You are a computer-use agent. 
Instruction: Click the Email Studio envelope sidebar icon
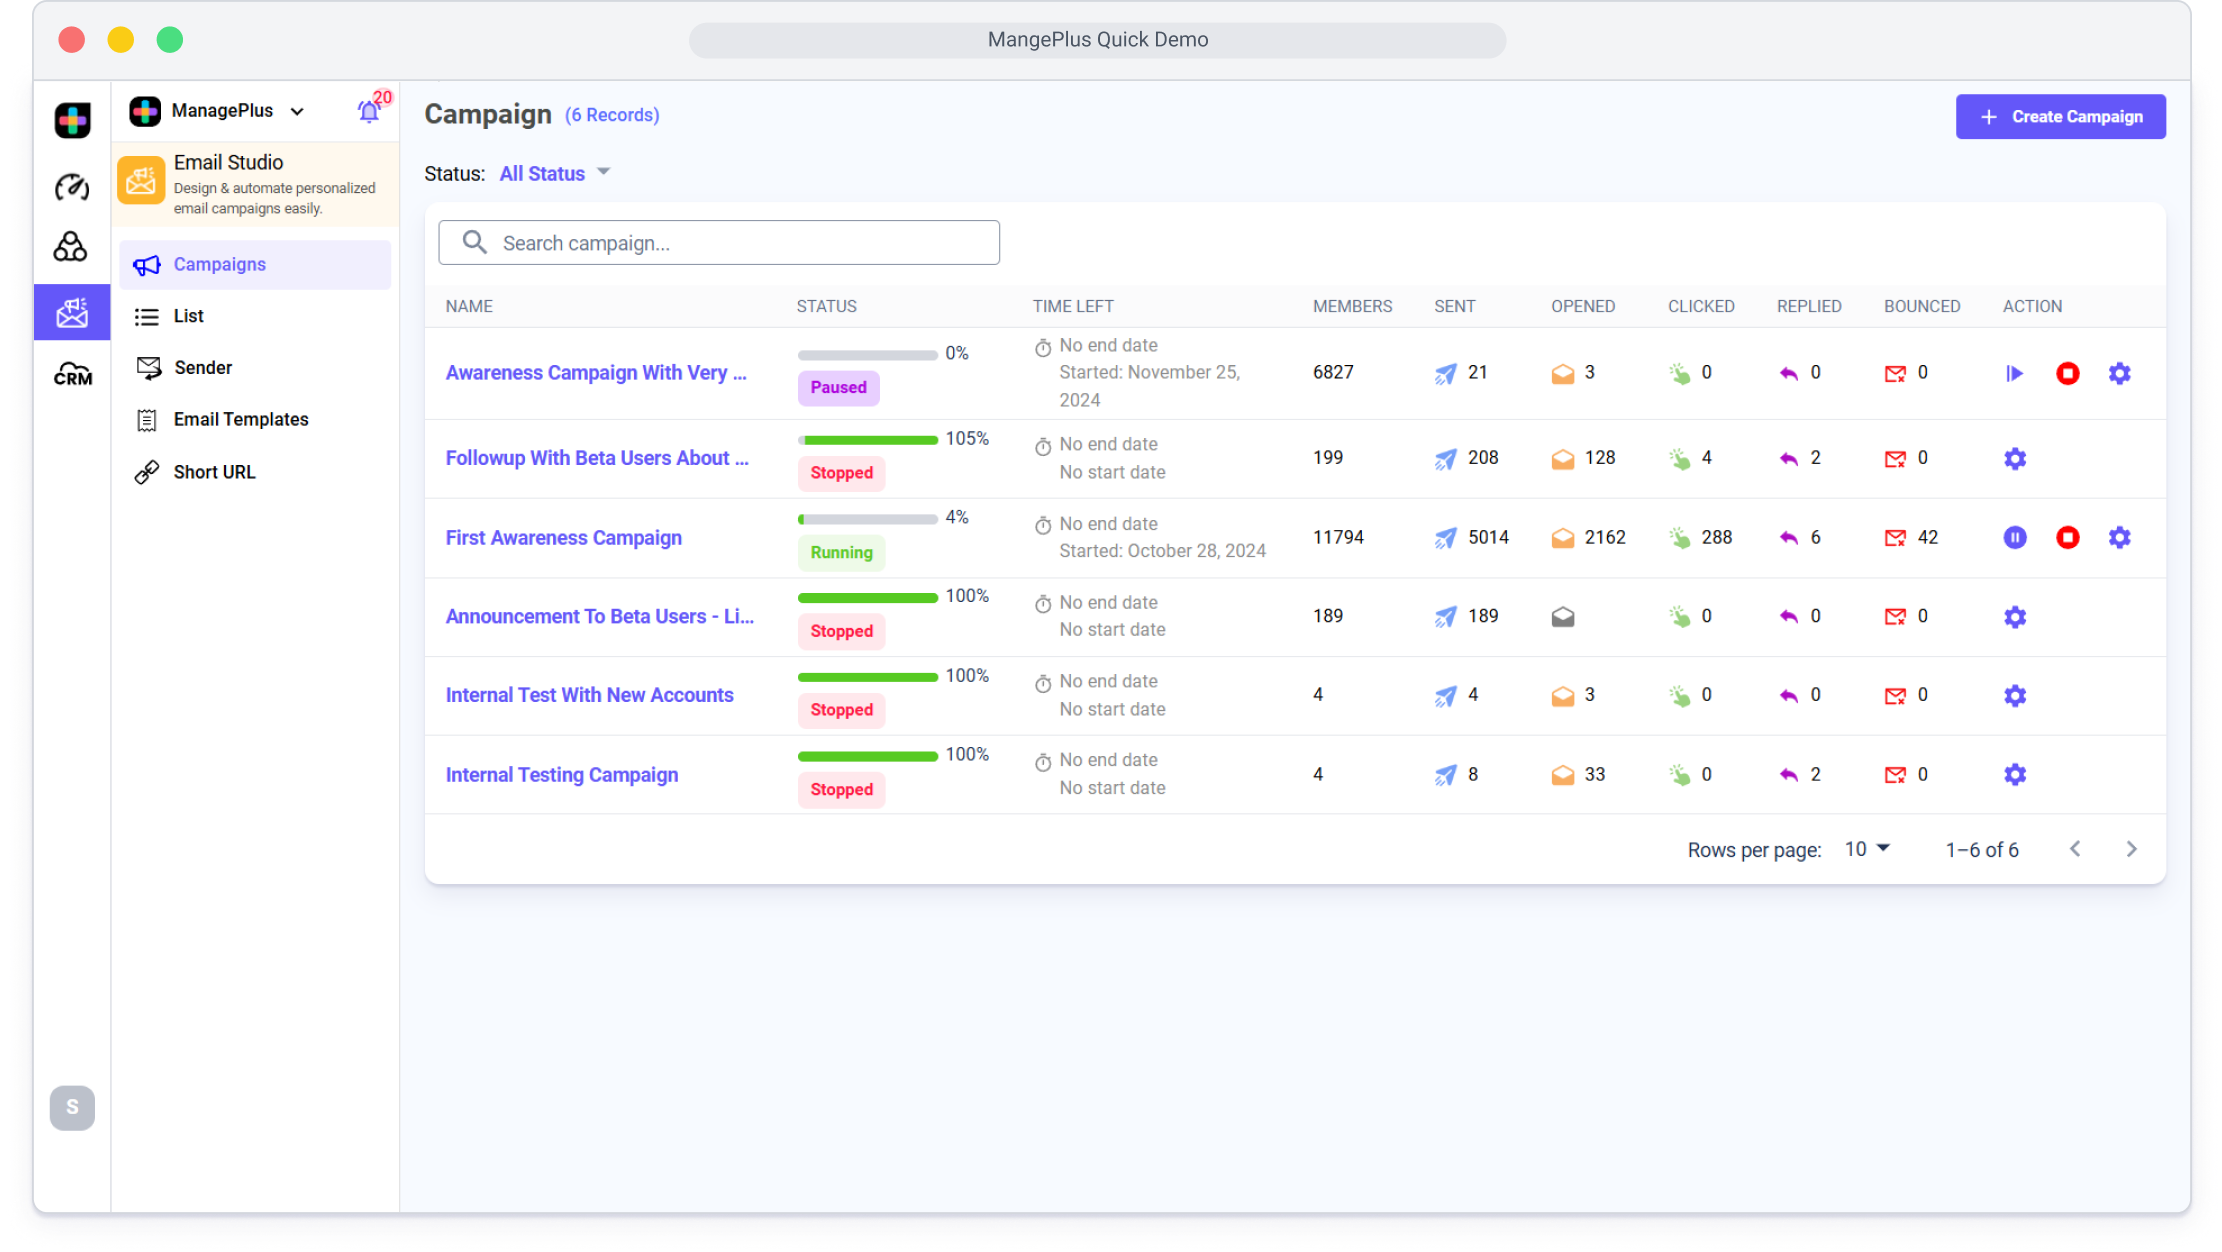(72, 313)
